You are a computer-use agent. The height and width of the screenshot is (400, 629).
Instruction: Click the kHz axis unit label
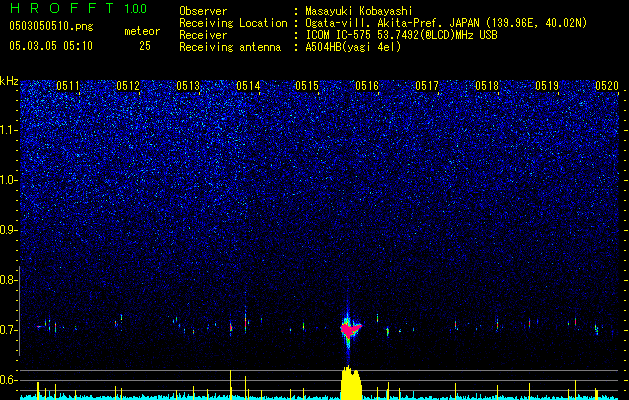click(x=9, y=81)
